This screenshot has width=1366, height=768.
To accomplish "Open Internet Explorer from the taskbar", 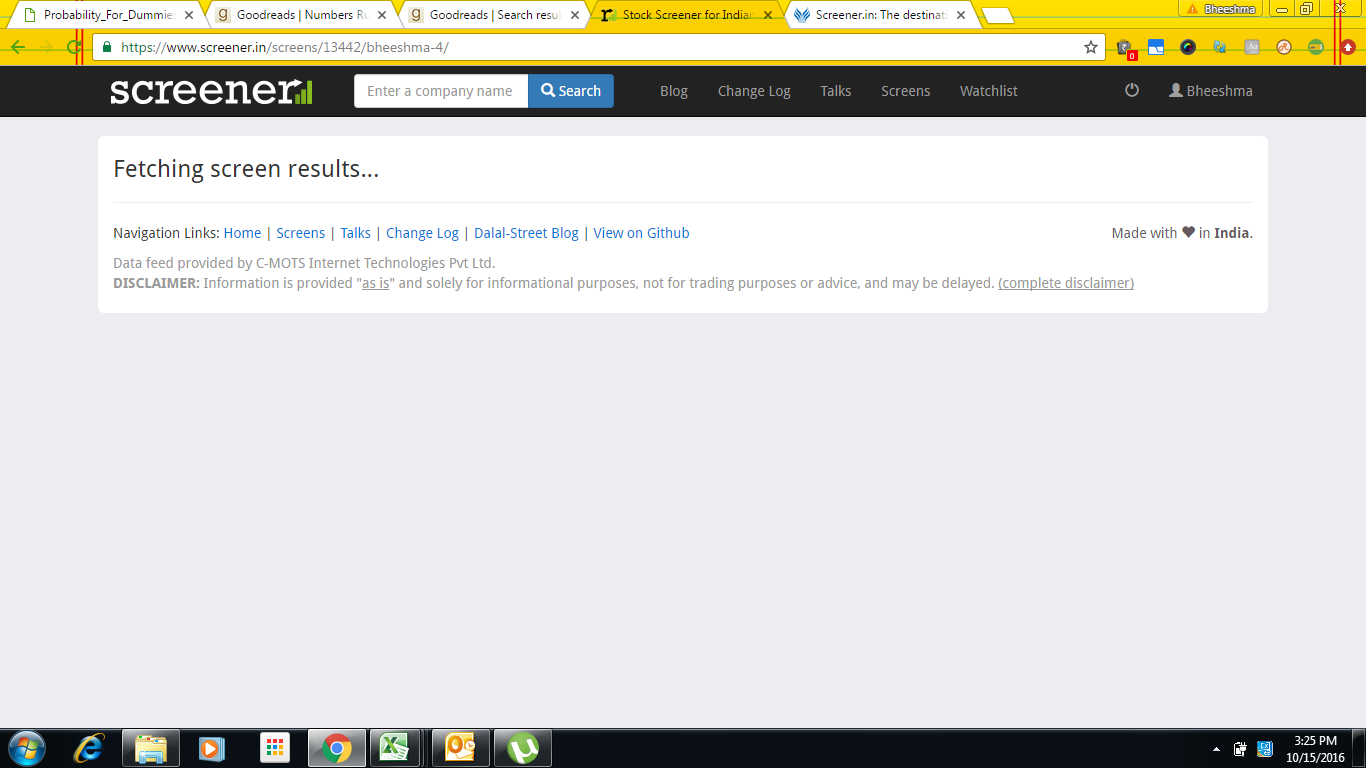I will pos(90,748).
